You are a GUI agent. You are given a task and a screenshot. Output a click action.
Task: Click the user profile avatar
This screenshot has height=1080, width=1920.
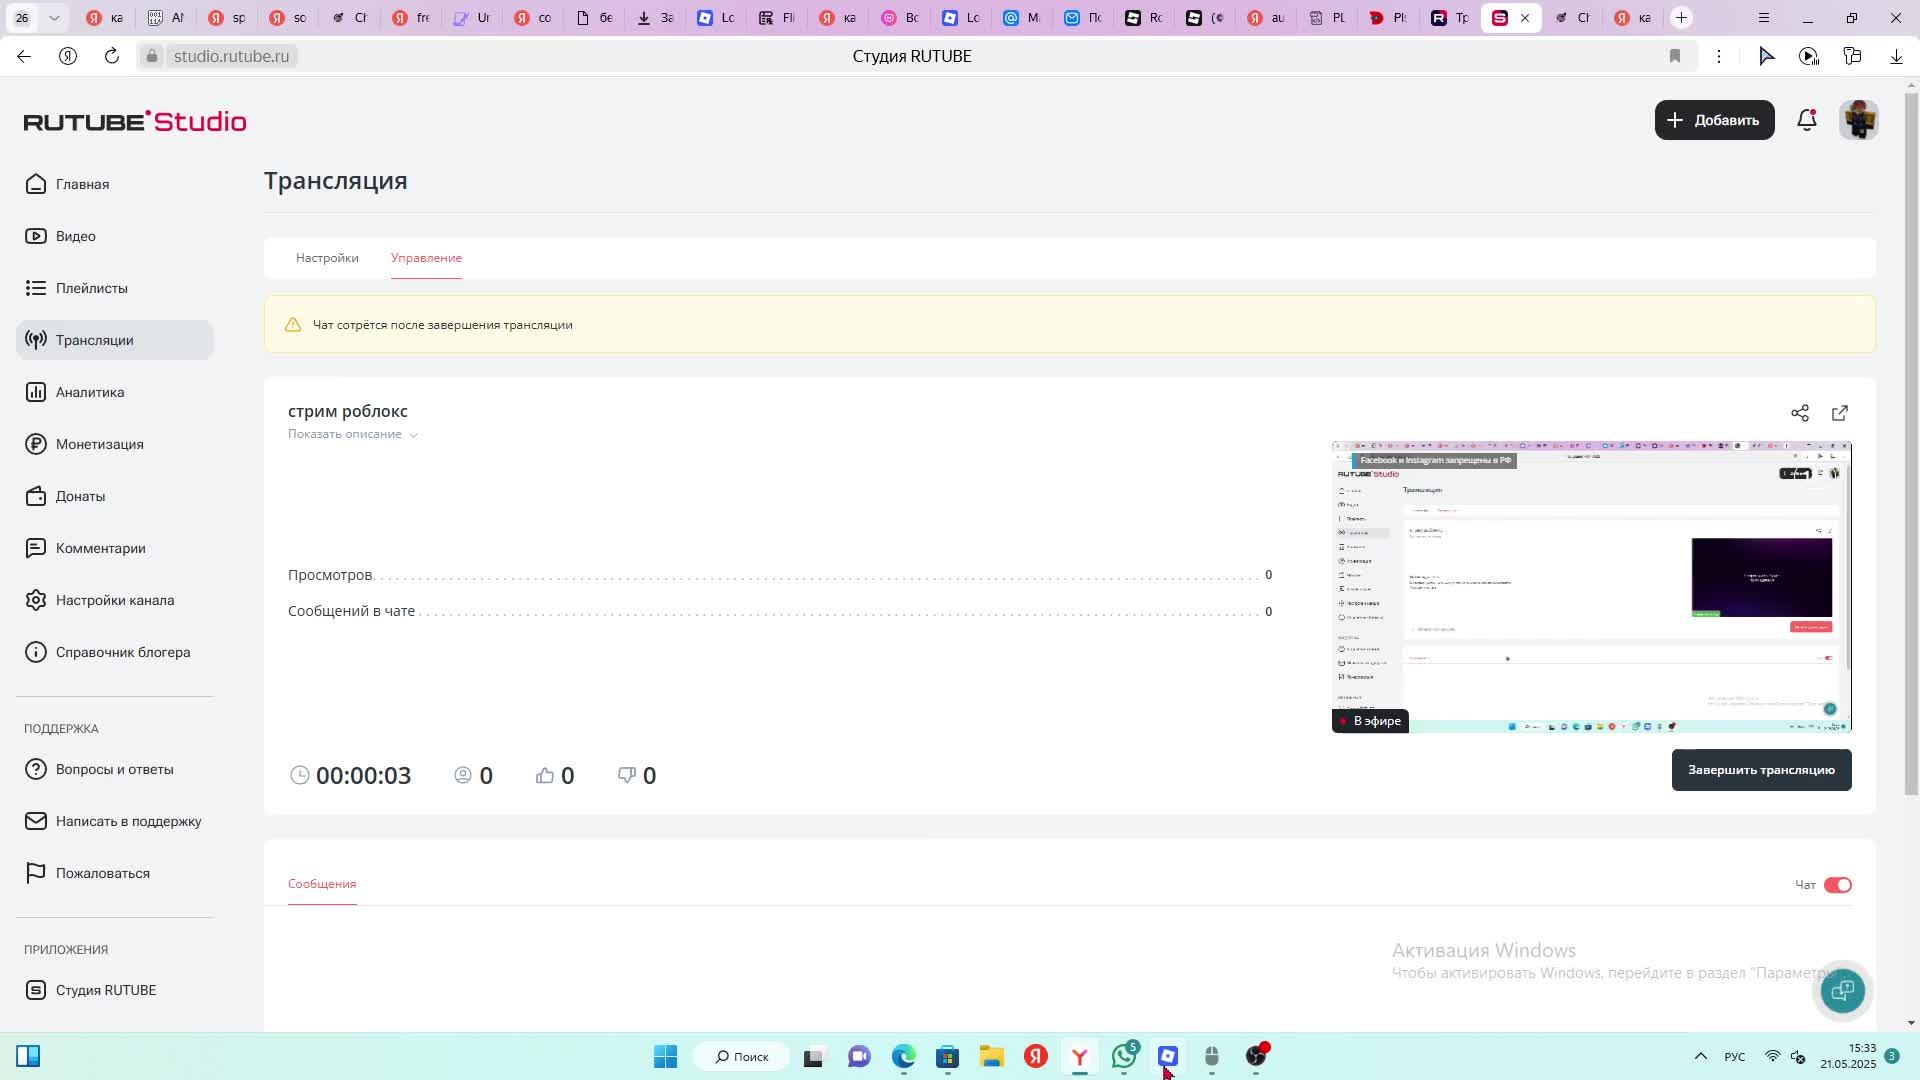pyautogui.click(x=1859, y=120)
